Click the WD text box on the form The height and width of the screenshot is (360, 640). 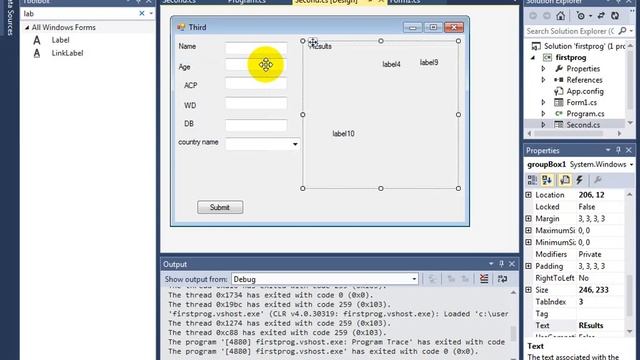[x=256, y=103]
